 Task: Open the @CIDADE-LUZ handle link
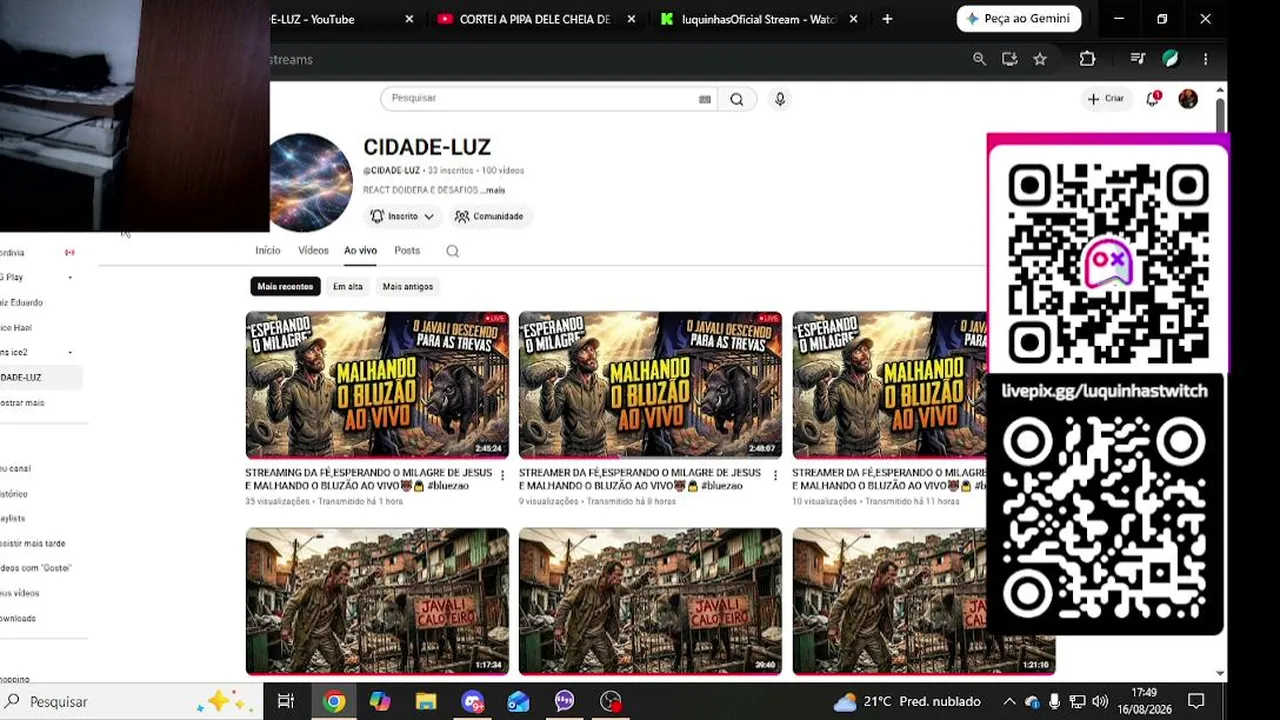[x=392, y=171]
